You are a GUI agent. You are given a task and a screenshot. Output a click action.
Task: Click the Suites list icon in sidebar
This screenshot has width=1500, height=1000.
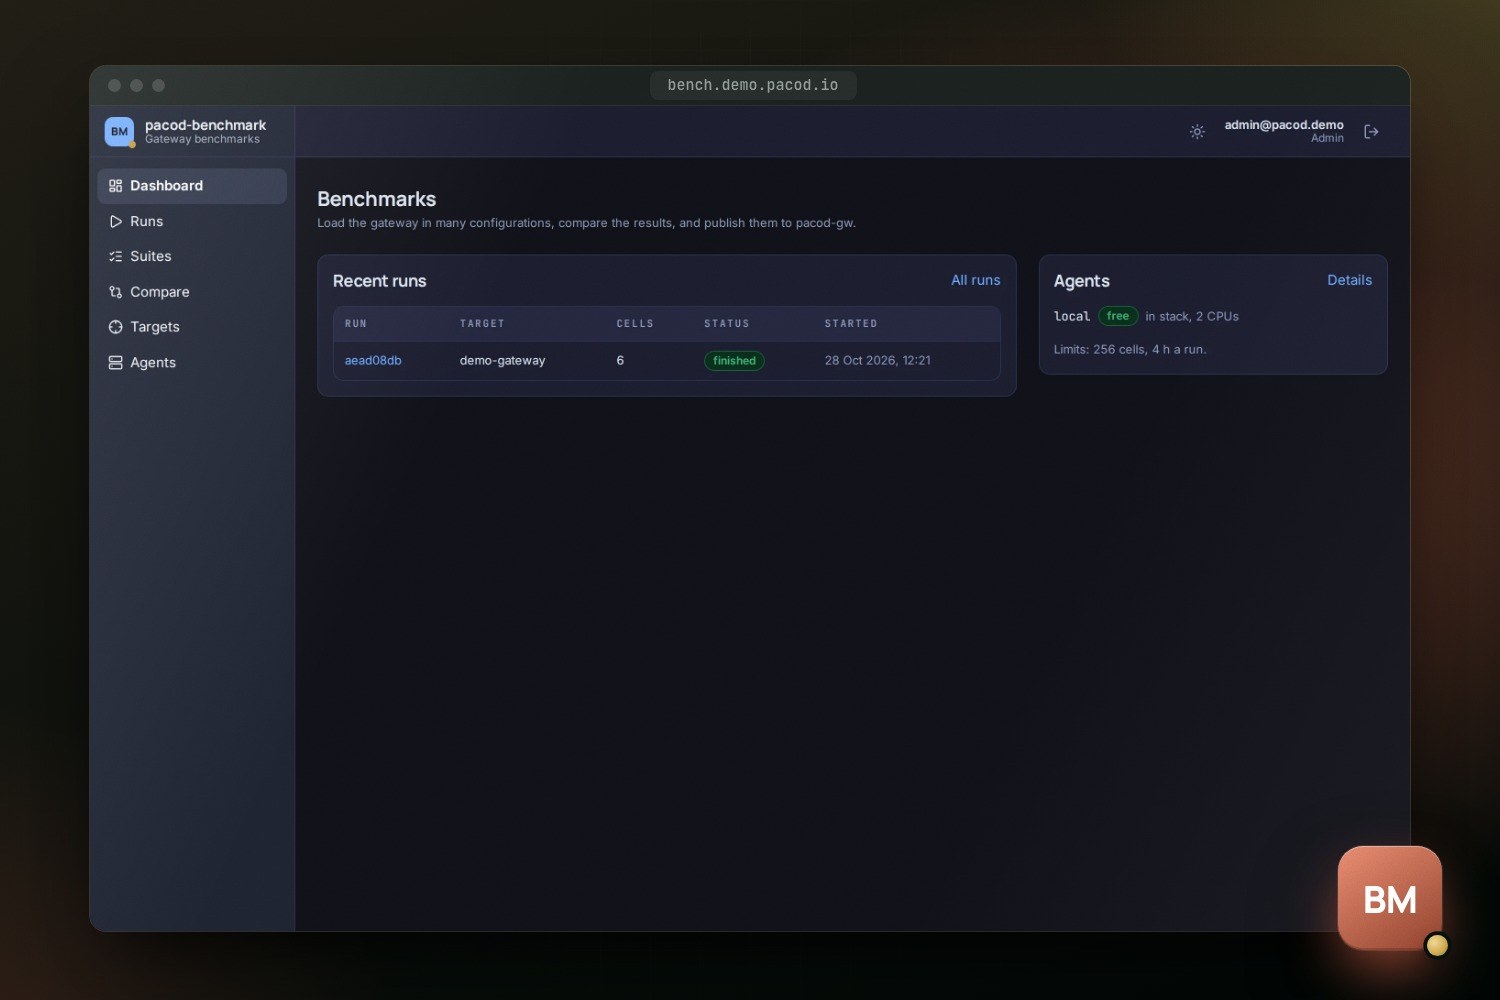tap(115, 257)
